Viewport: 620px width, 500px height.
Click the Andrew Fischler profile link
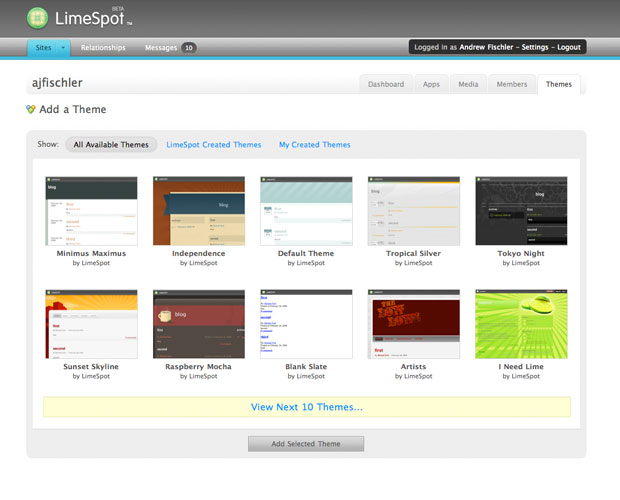click(x=486, y=47)
